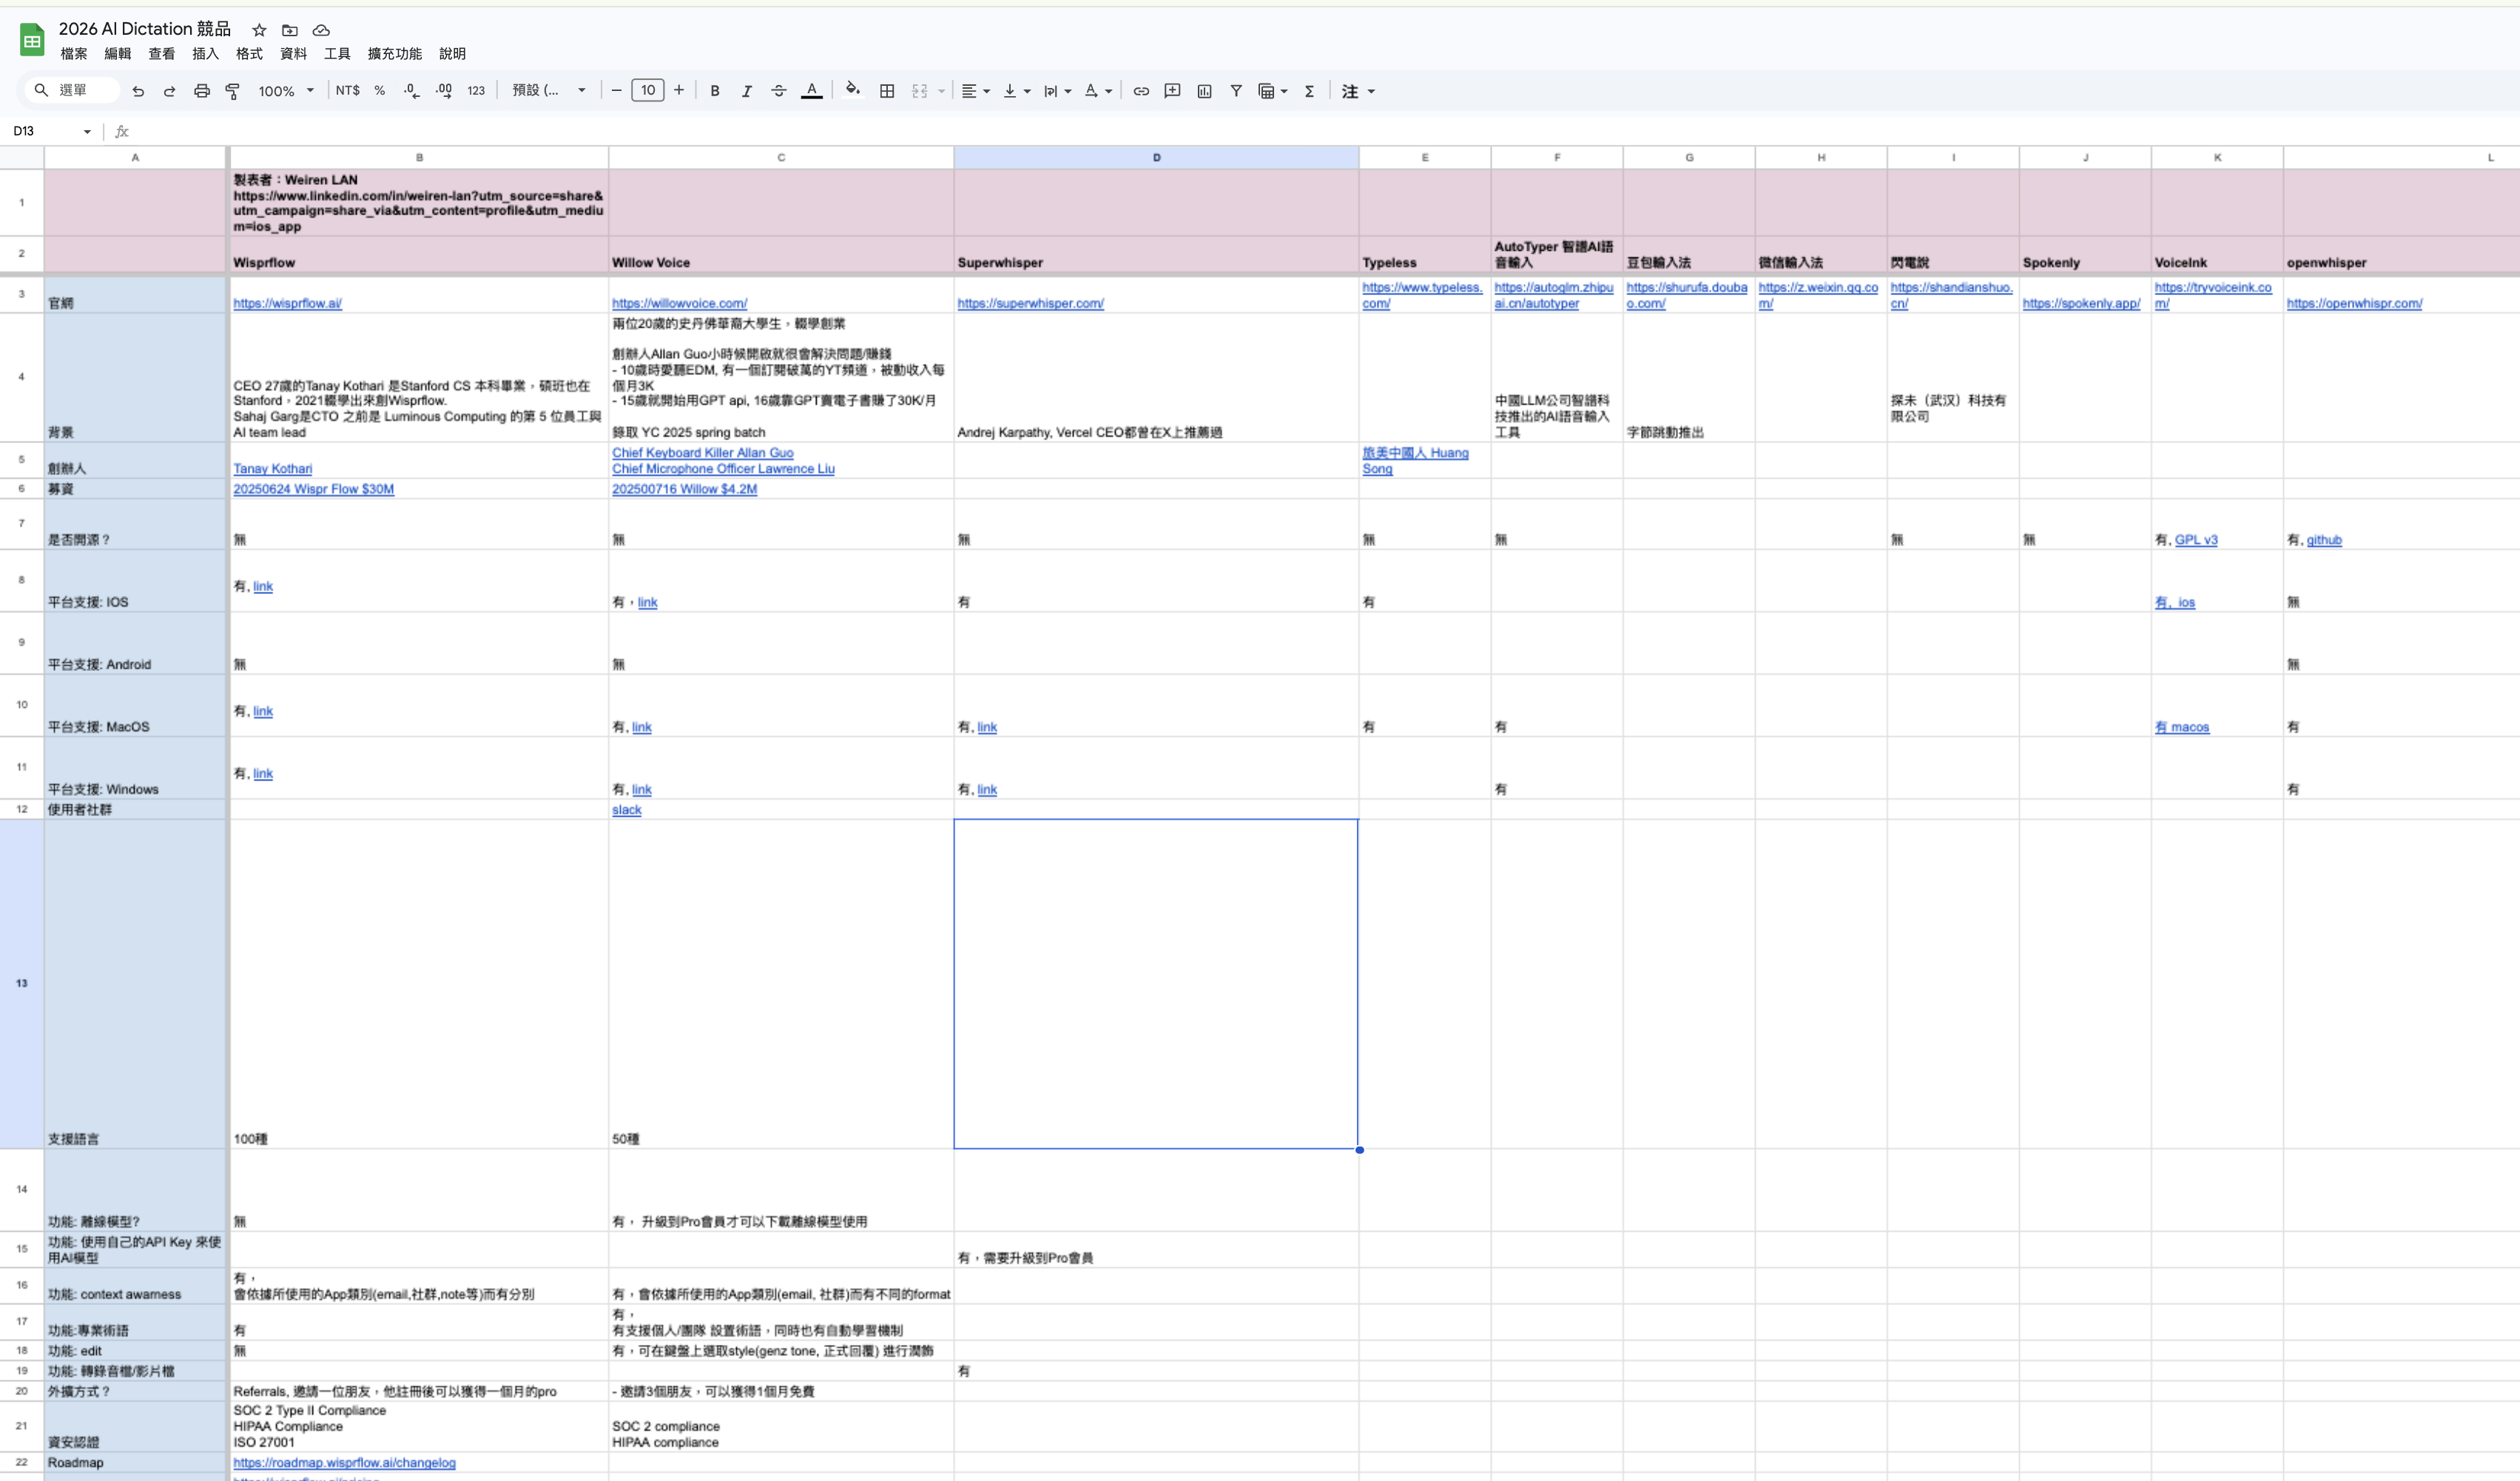Open the 100% zoom dropdown
Viewport: 2520px width, 1481px height.
[x=286, y=91]
